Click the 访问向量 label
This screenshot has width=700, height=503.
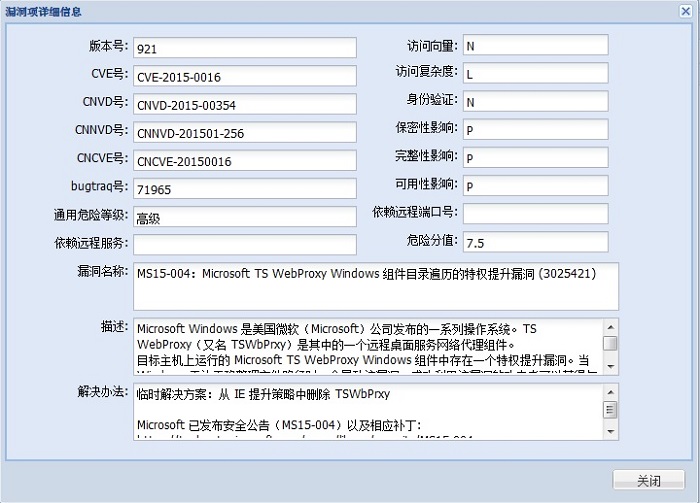point(433,46)
